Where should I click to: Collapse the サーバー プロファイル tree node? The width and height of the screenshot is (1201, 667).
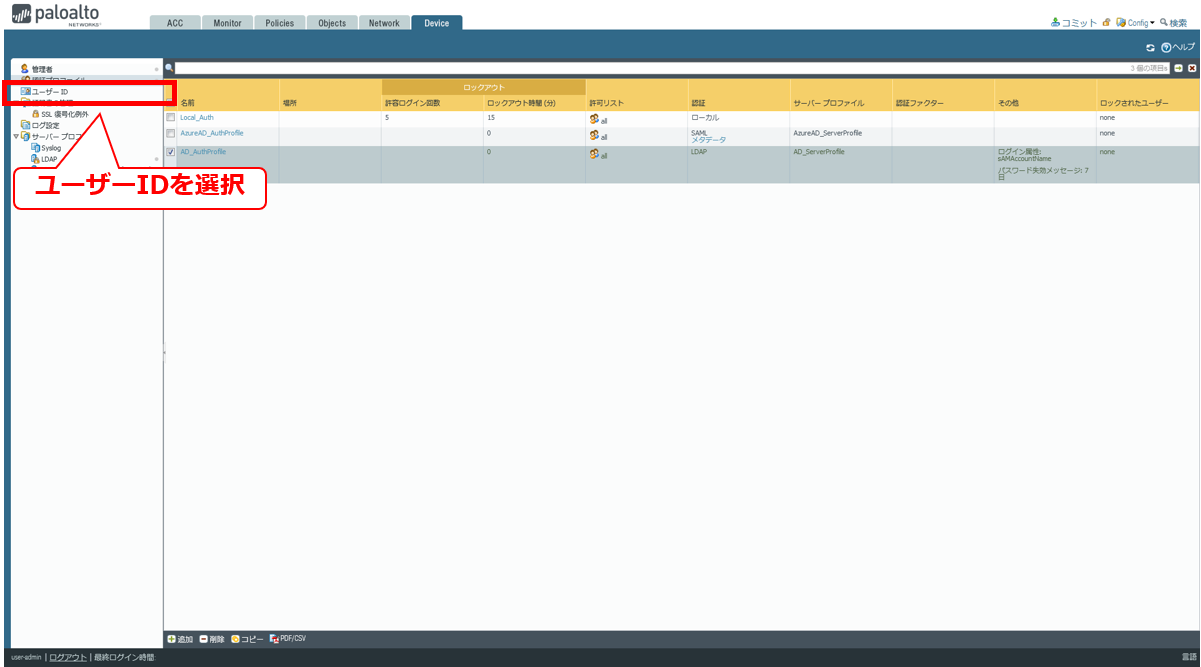(15, 137)
